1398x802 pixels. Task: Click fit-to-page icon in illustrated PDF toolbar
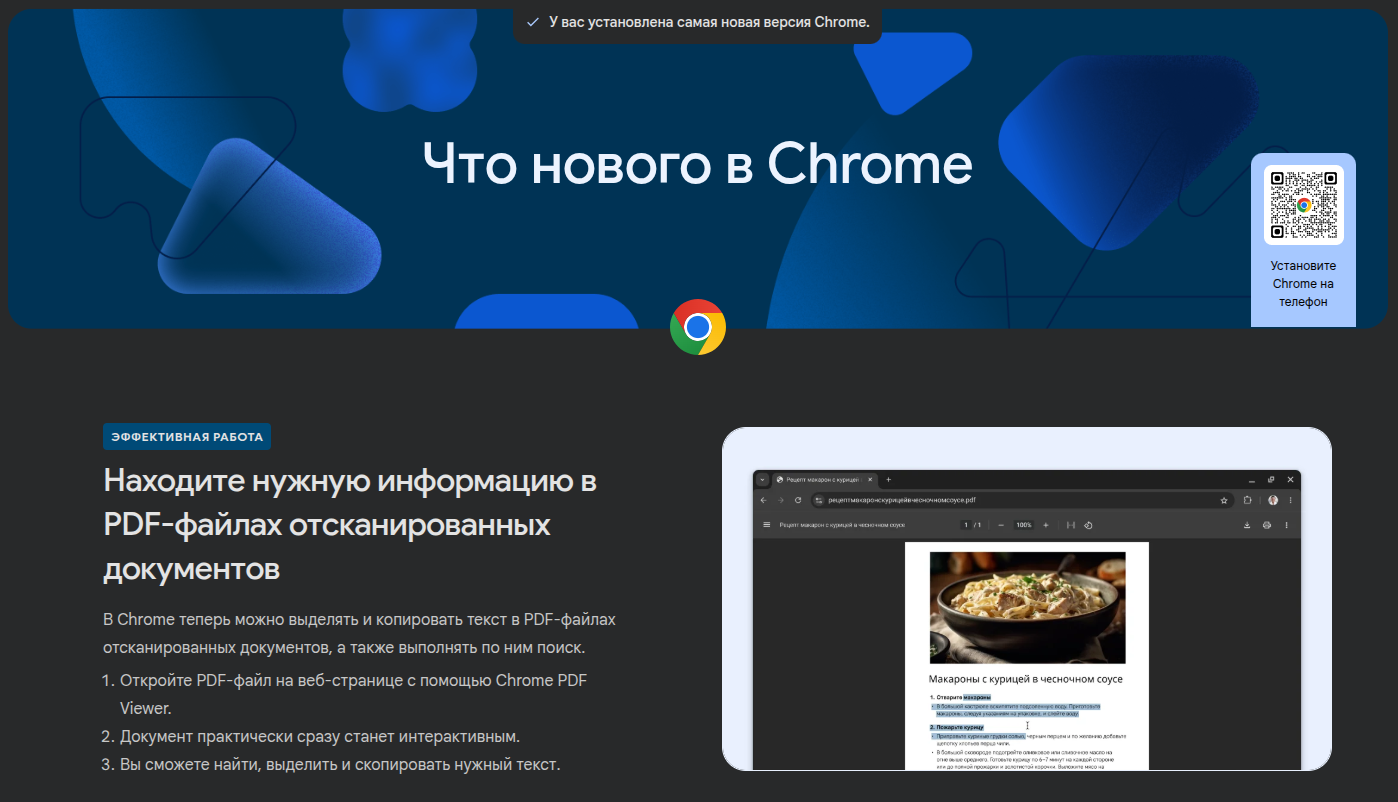click(1070, 525)
